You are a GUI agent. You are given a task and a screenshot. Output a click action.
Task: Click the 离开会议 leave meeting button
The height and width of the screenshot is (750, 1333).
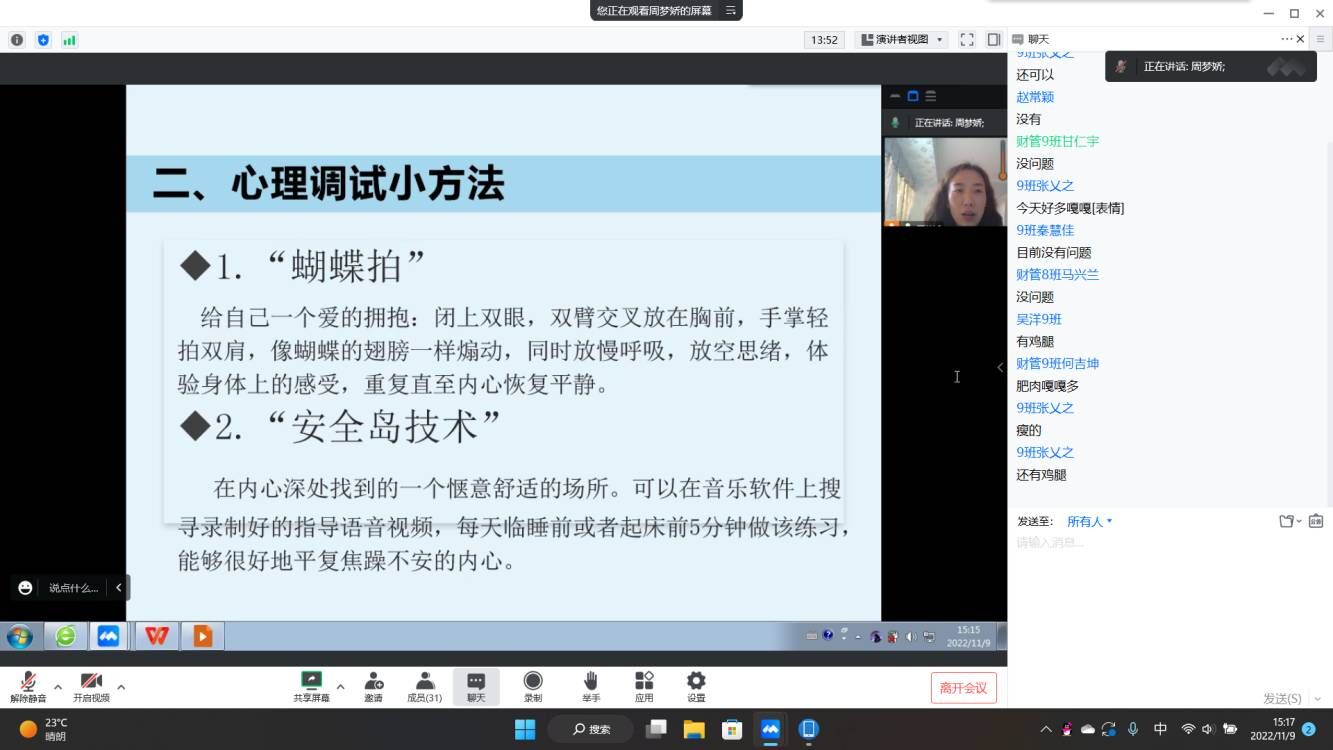pos(963,688)
